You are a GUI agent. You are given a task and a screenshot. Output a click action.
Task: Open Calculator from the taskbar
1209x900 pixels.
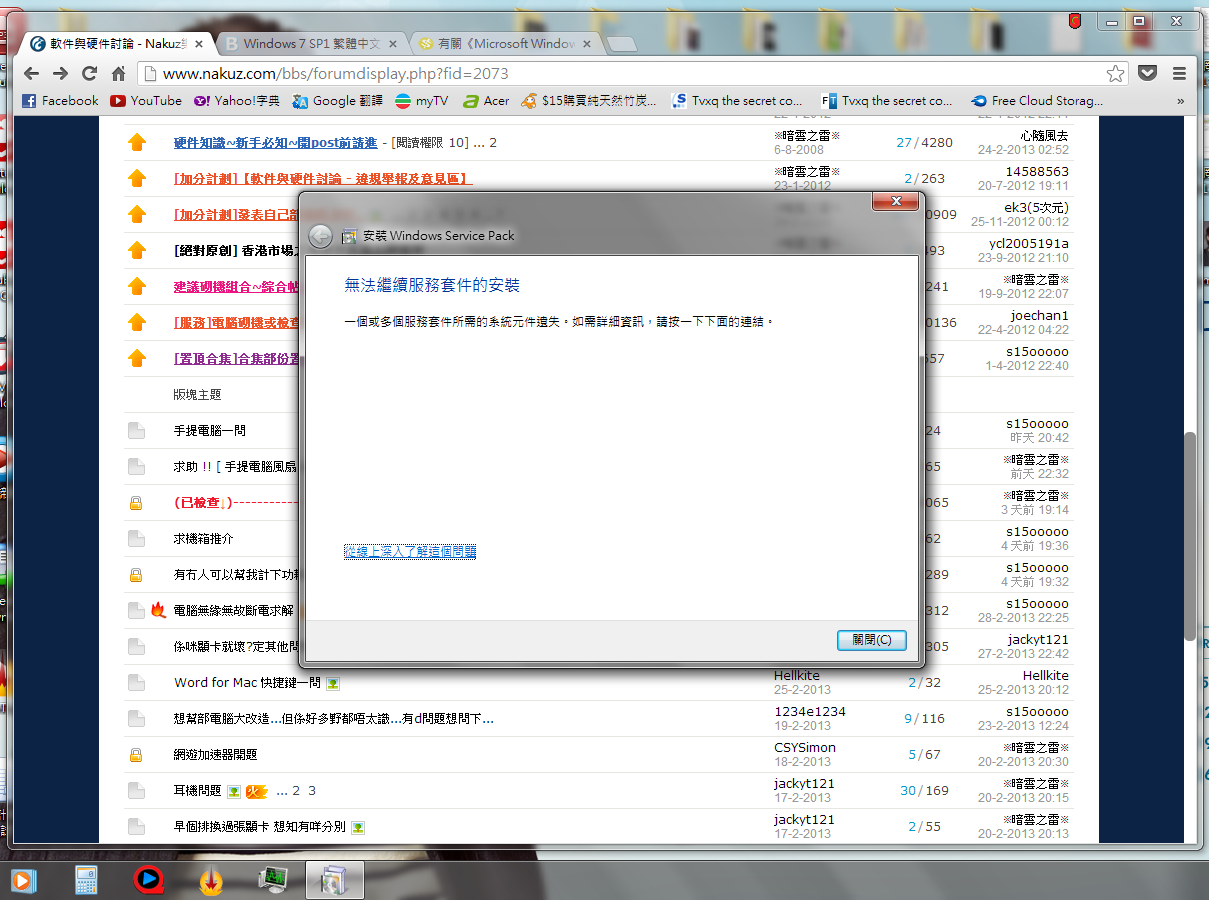coord(87,880)
